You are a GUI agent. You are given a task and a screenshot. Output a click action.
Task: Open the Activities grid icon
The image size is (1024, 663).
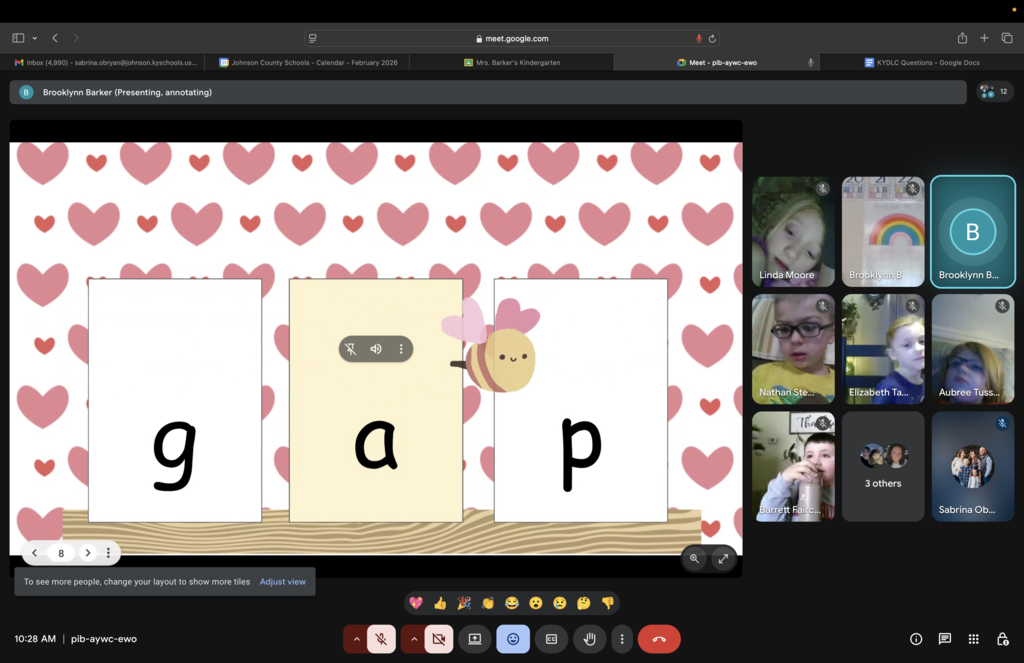[973, 639]
